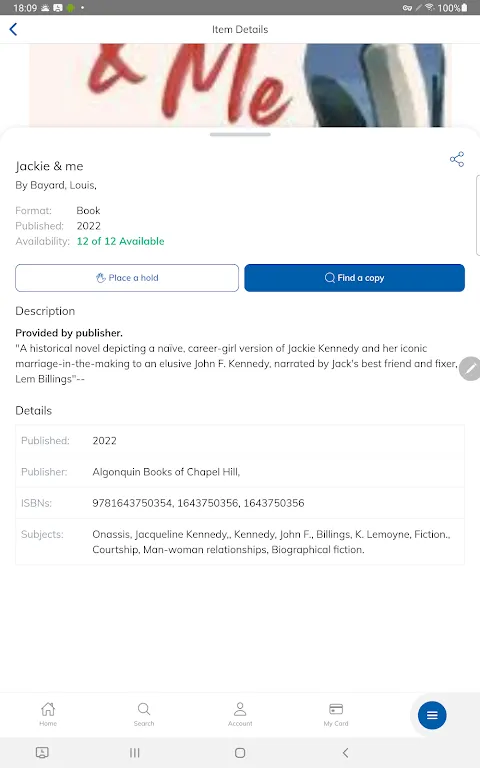
Task: Click the Place a hold button
Action: pyautogui.click(x=127, y=278)
